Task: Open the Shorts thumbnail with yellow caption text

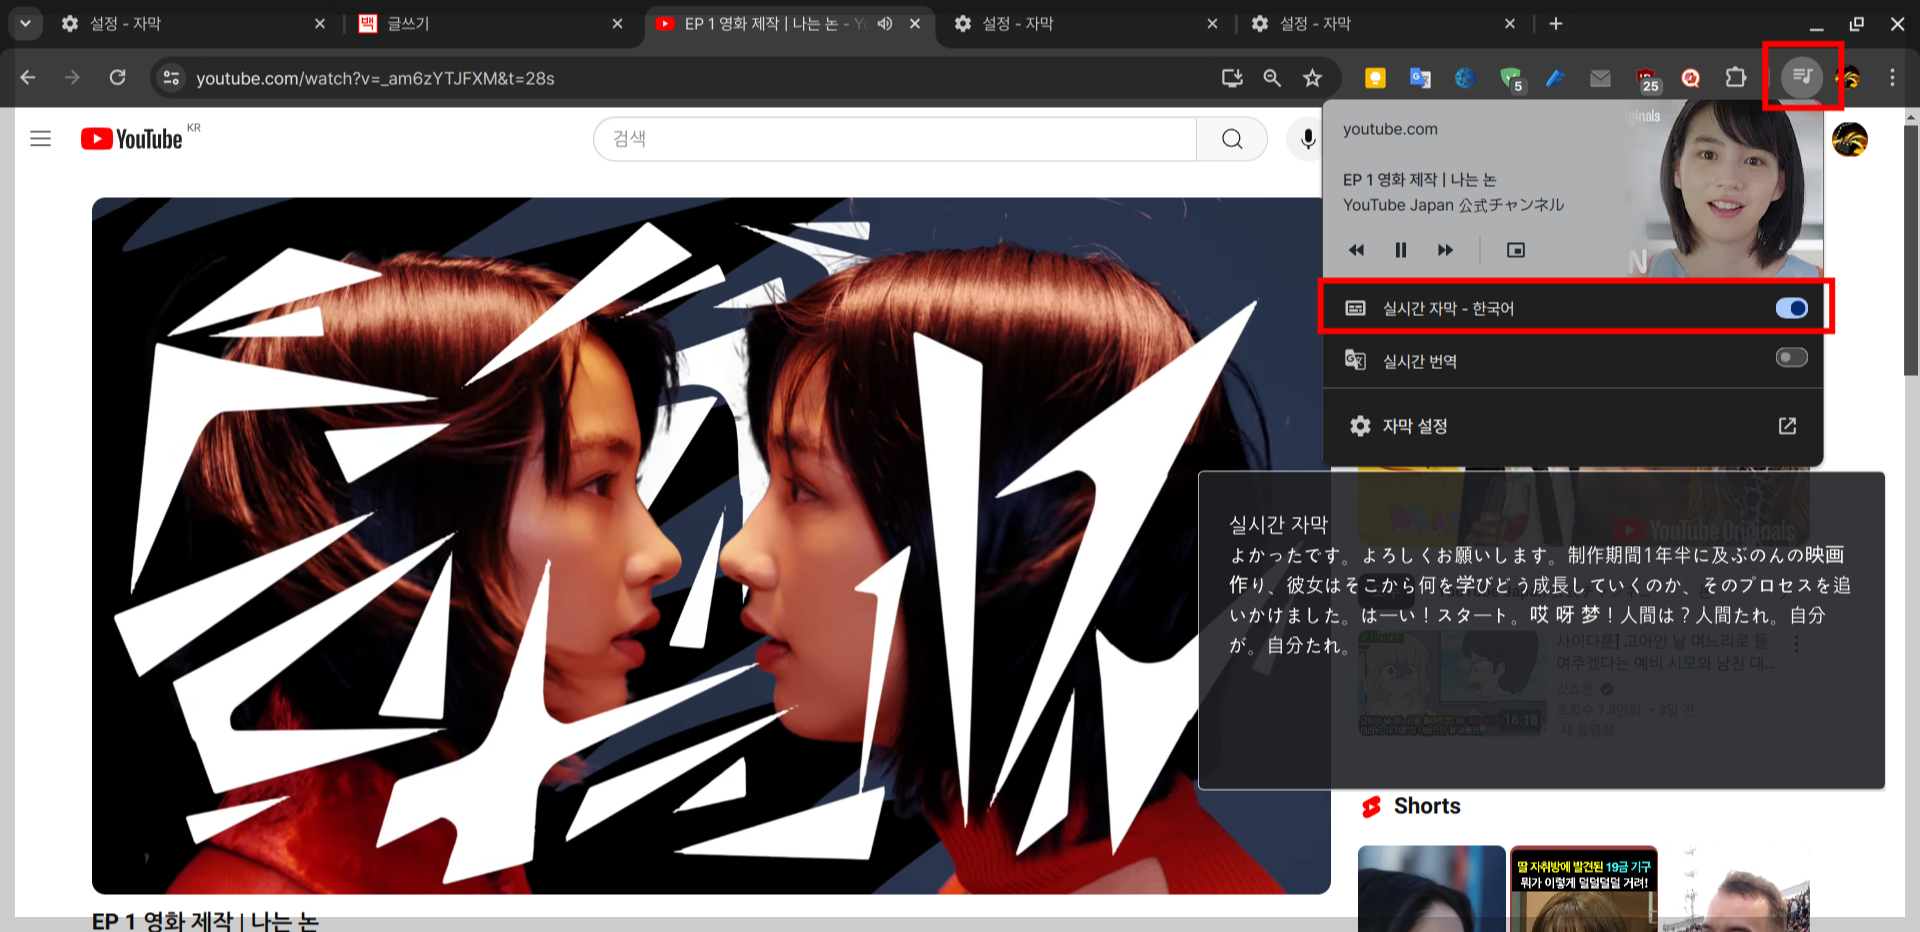Action: (x=1583, y=889)
